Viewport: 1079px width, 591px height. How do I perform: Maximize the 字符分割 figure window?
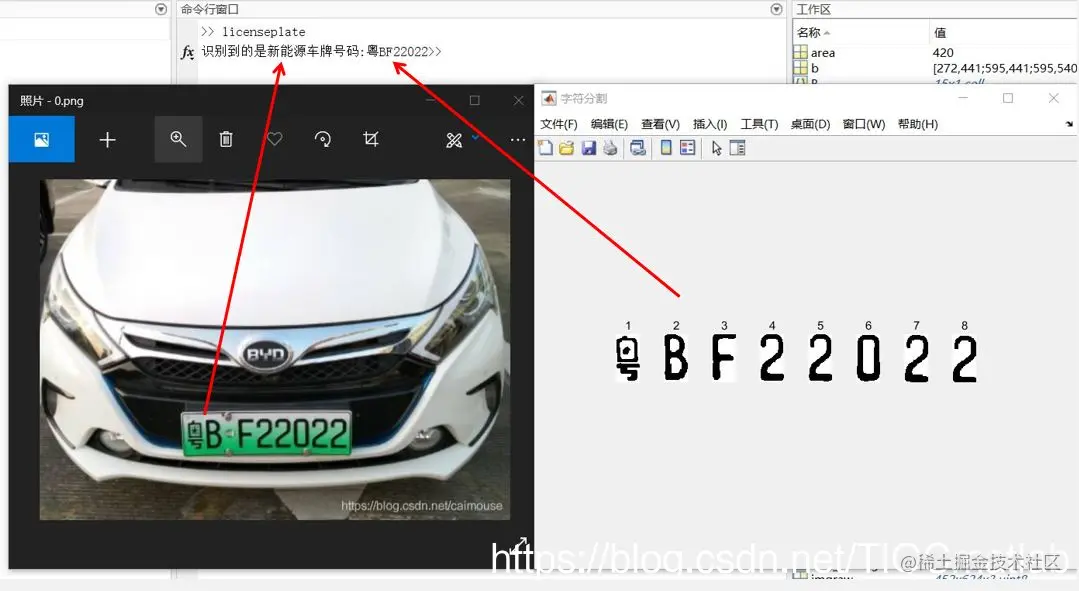pyautogui.click(x=1008, y=98)
